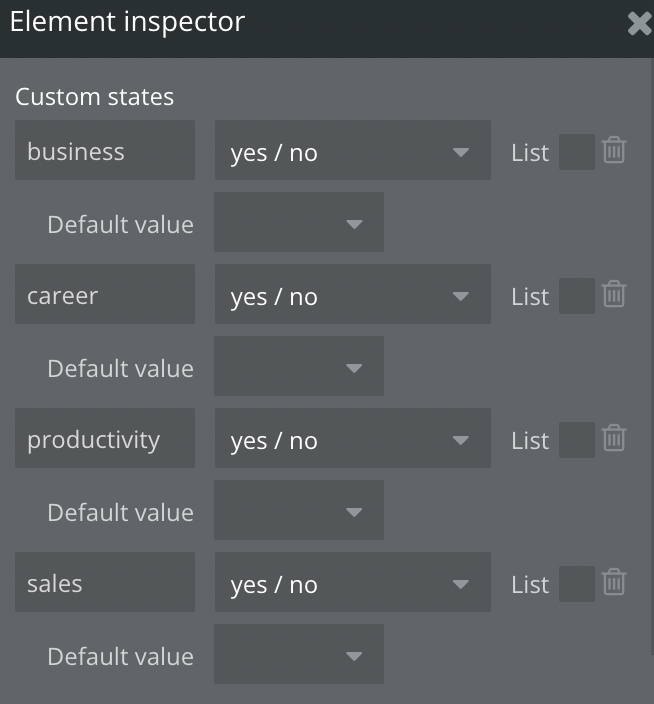Choose default value for productivity state
This screenshot has width=654, height=704.
coord(299,511)
